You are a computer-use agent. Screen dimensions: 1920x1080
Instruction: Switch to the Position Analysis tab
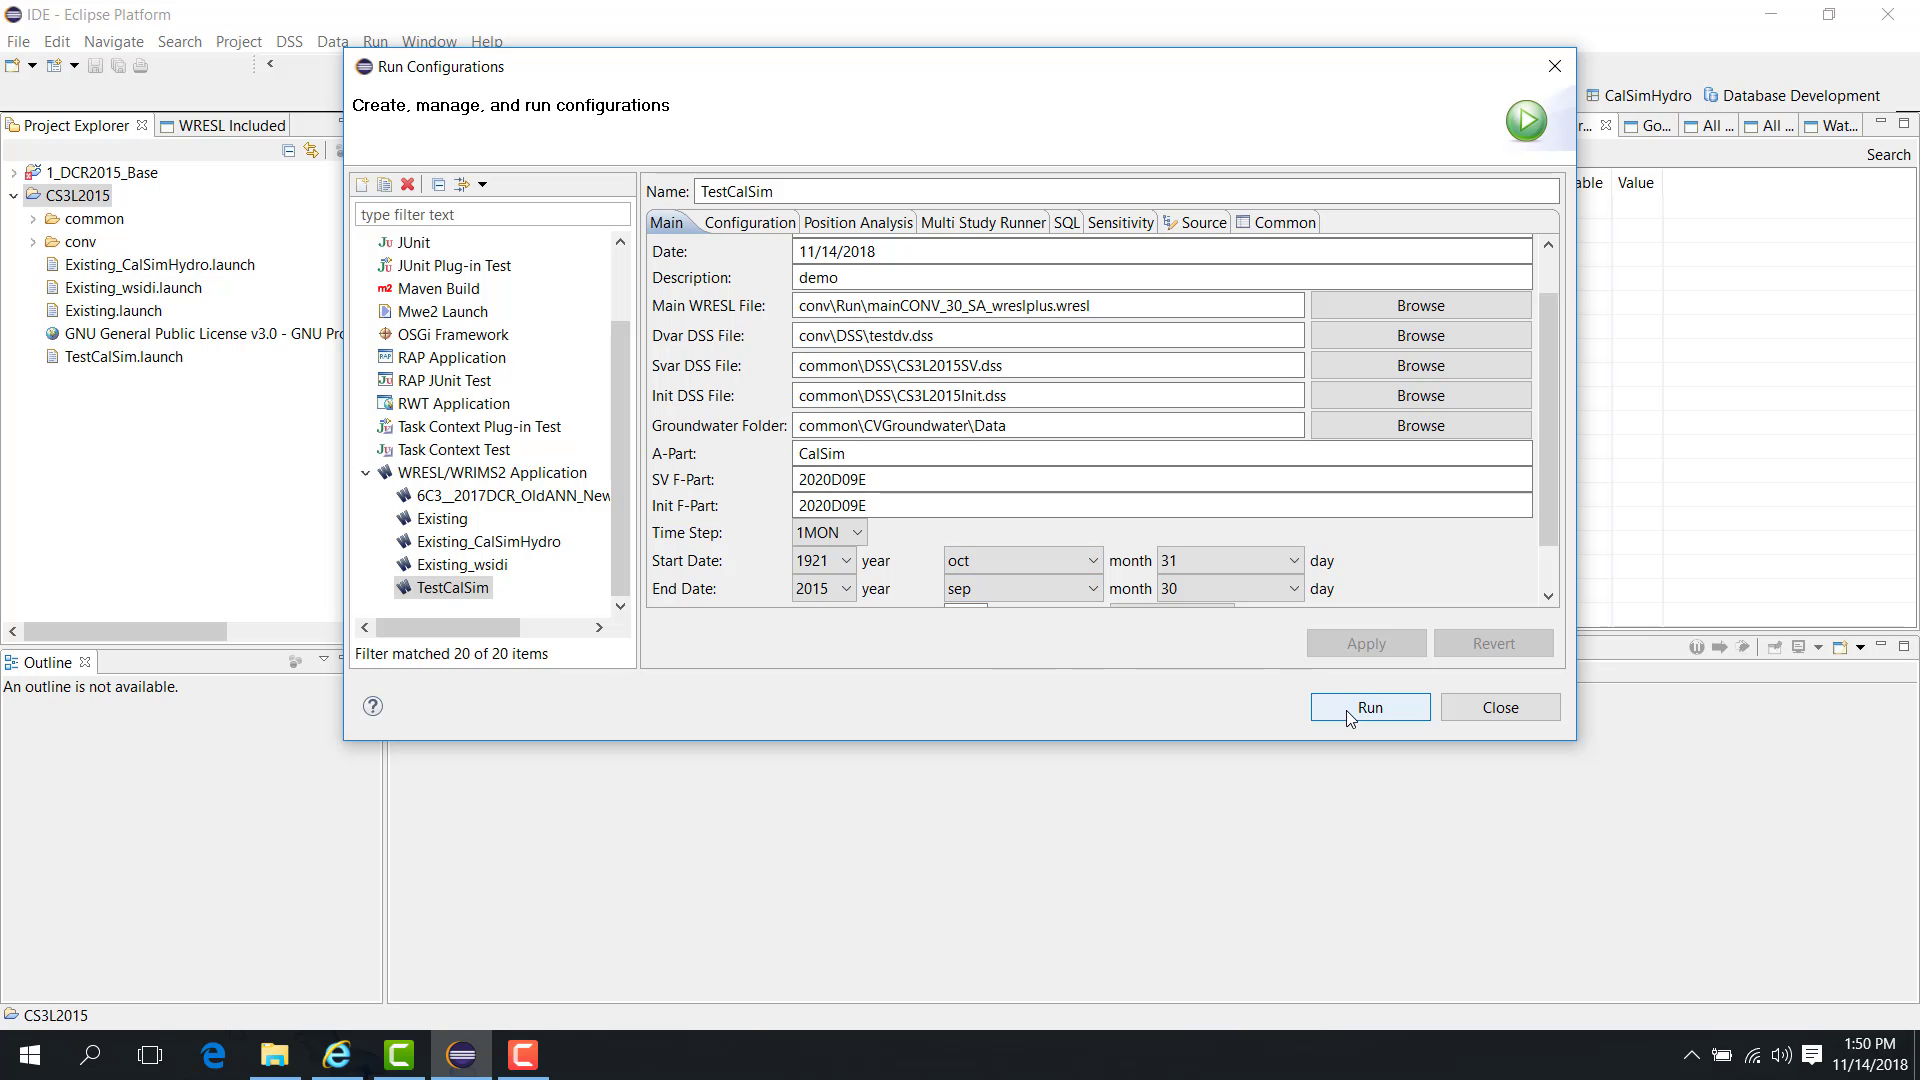pyautogui.click(x=858, y=223)
